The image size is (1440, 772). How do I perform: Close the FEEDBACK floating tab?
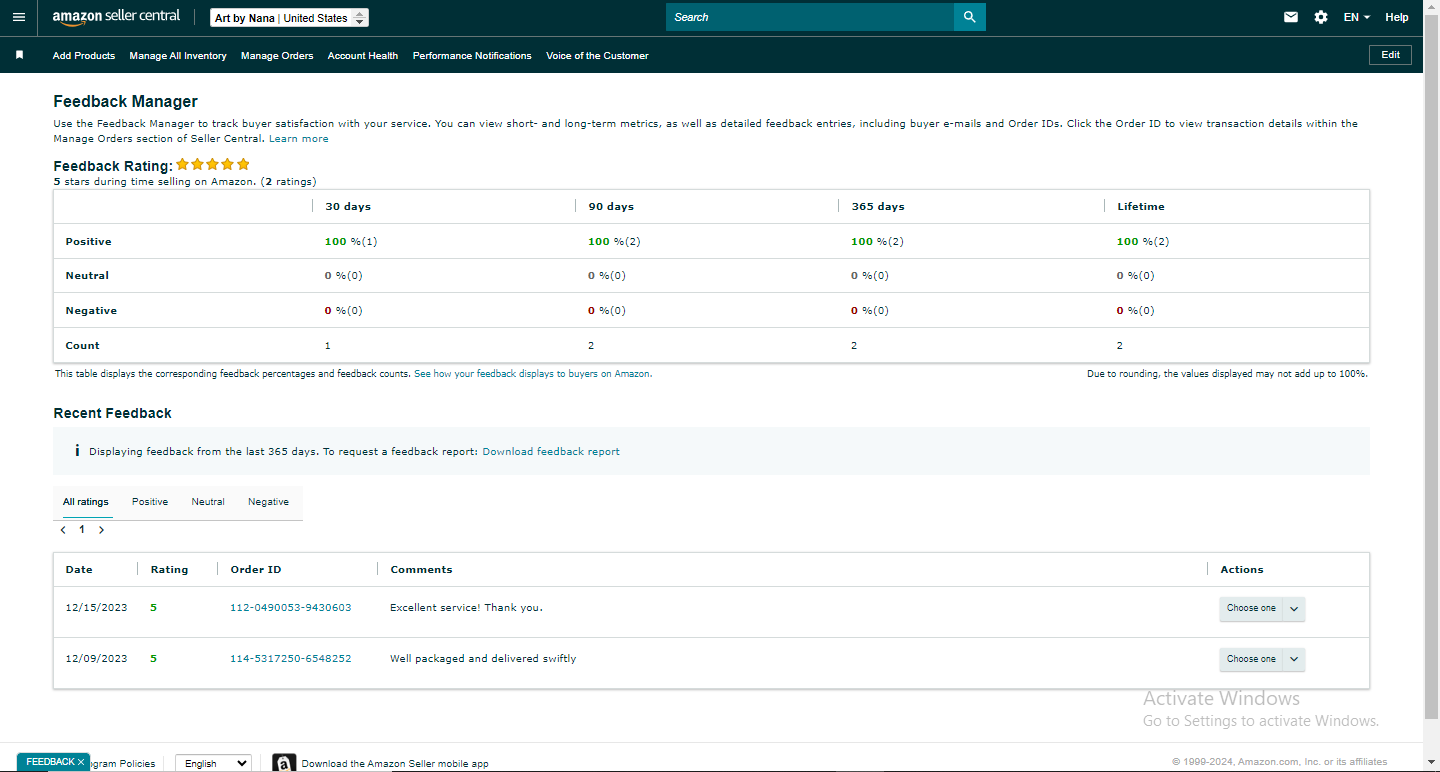coord(81,762)
